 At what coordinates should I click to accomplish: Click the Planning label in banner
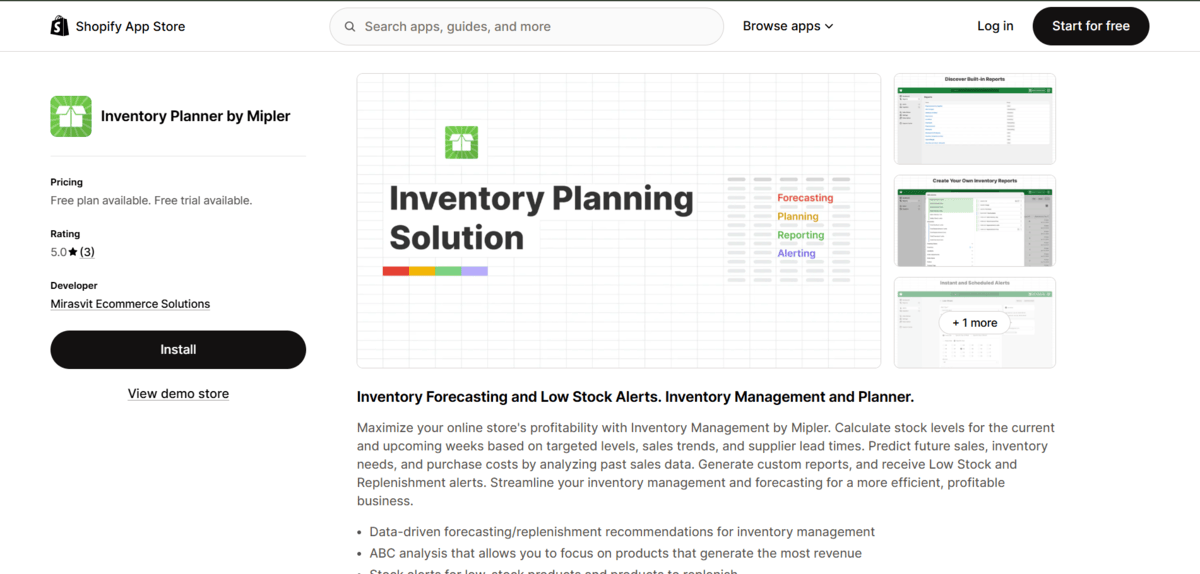[x=798, y=216]
